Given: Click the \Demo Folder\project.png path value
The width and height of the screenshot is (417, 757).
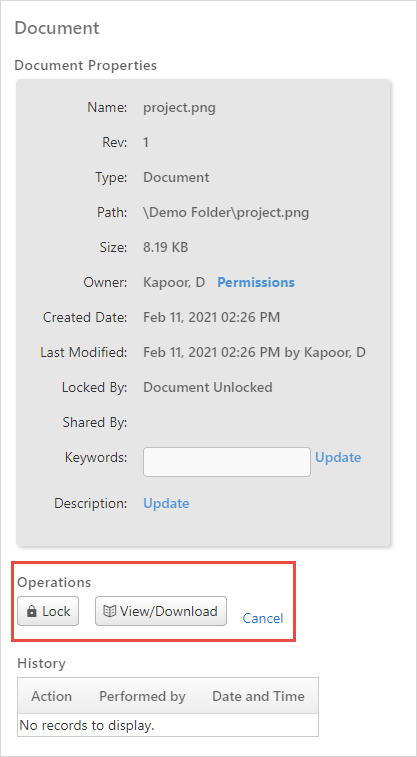Looking at the screenshot, I should coord(226,212).
